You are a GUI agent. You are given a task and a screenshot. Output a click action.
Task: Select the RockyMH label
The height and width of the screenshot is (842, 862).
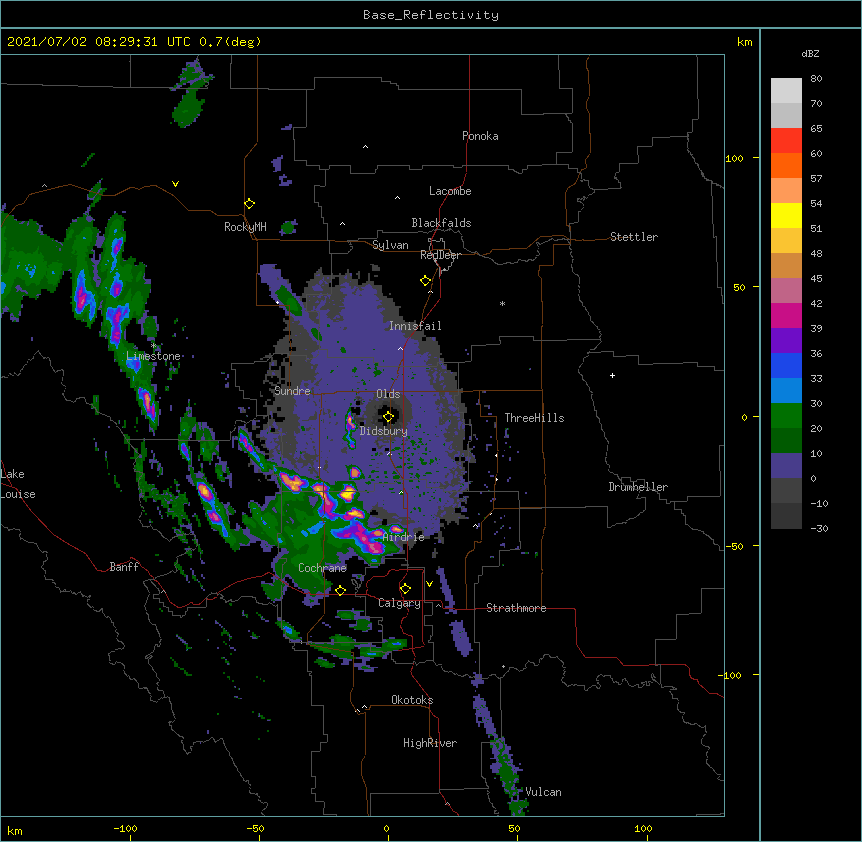point(245,227)
